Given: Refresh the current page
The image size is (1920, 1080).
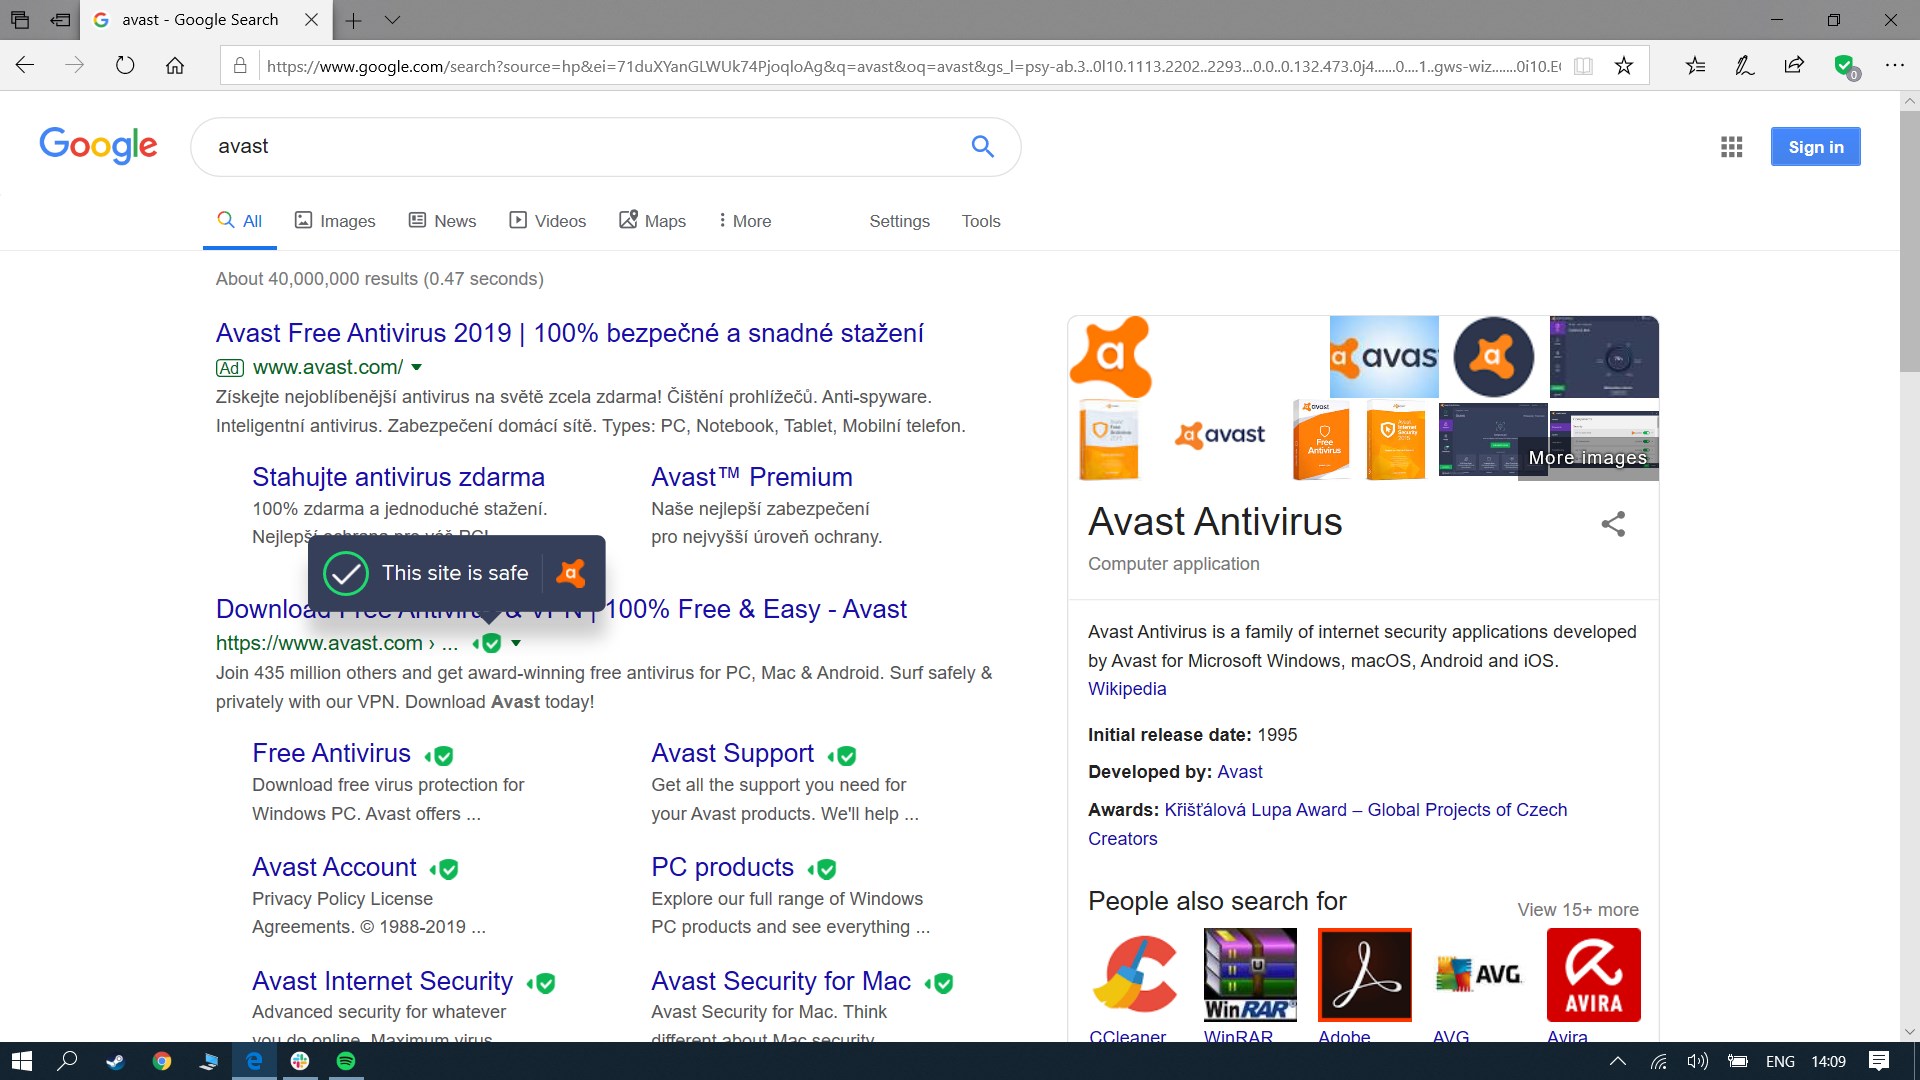Looking at the screenshot, I should pyautogui.click(x=125, y=66).
